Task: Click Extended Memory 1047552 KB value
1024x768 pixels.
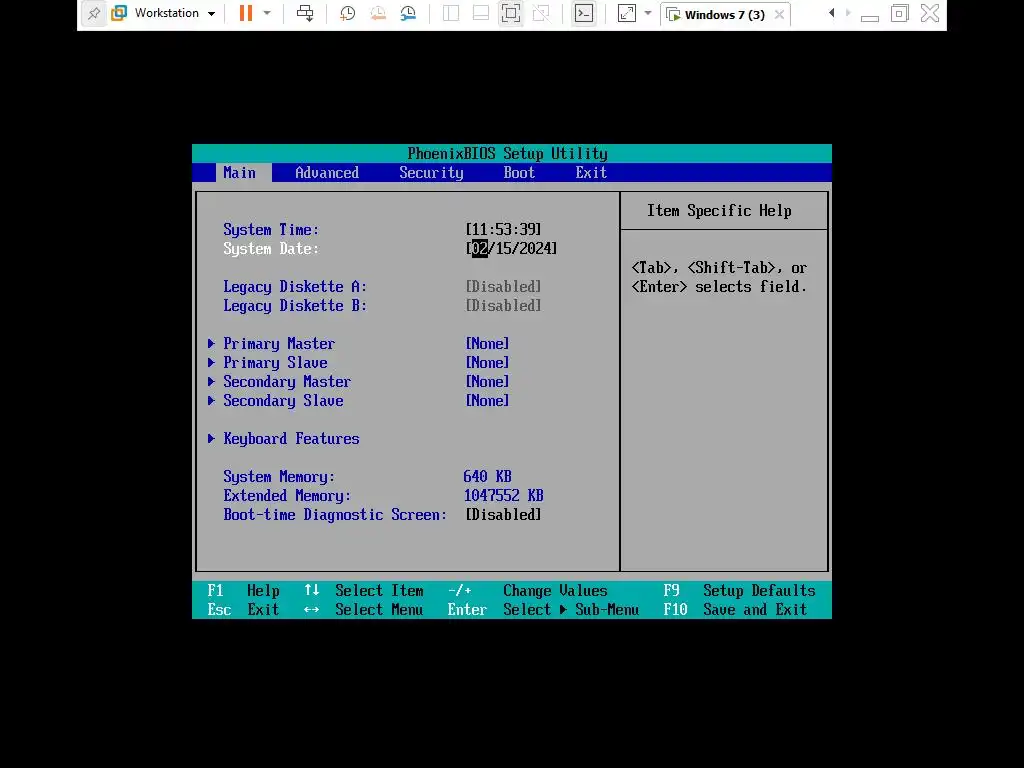Action: click(x=504, y=495)
